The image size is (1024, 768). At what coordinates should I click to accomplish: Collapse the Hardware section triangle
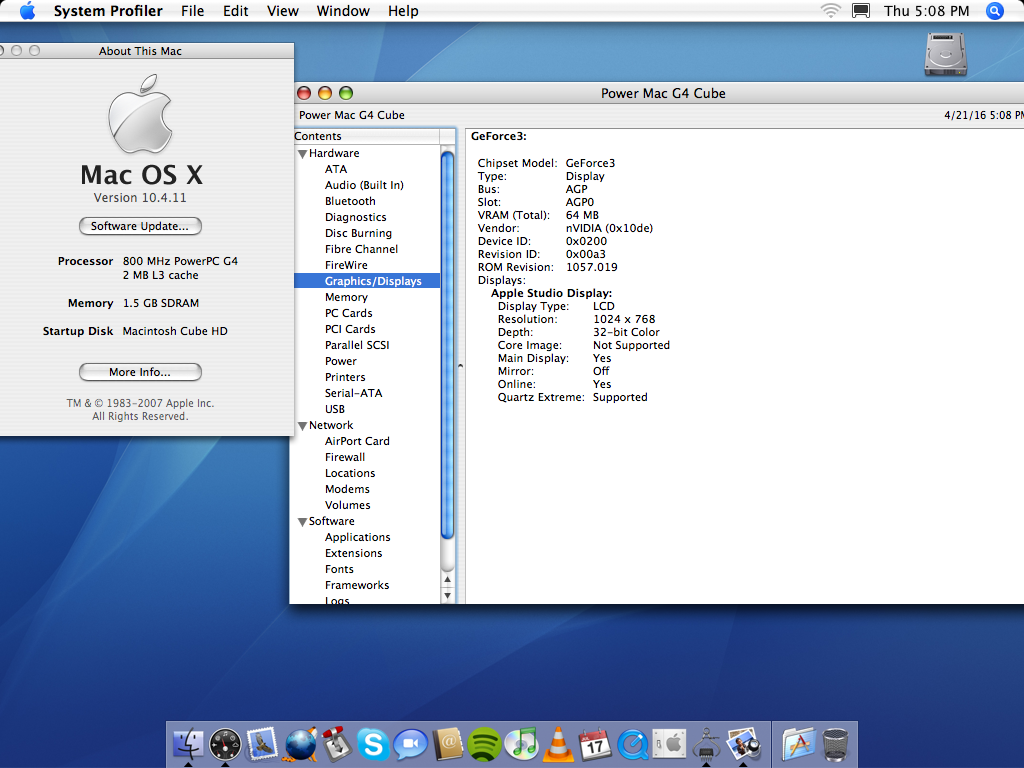click(302, 154)
